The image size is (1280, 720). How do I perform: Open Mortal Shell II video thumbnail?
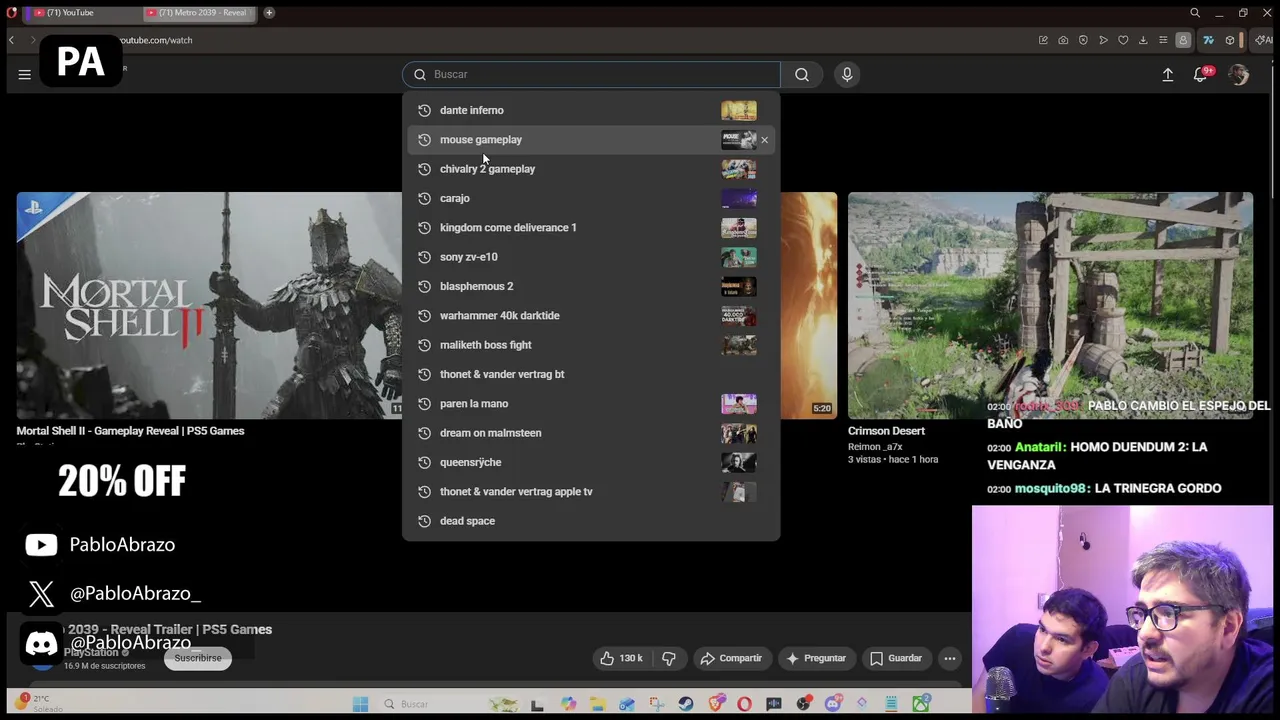click(x=209, y=305)
